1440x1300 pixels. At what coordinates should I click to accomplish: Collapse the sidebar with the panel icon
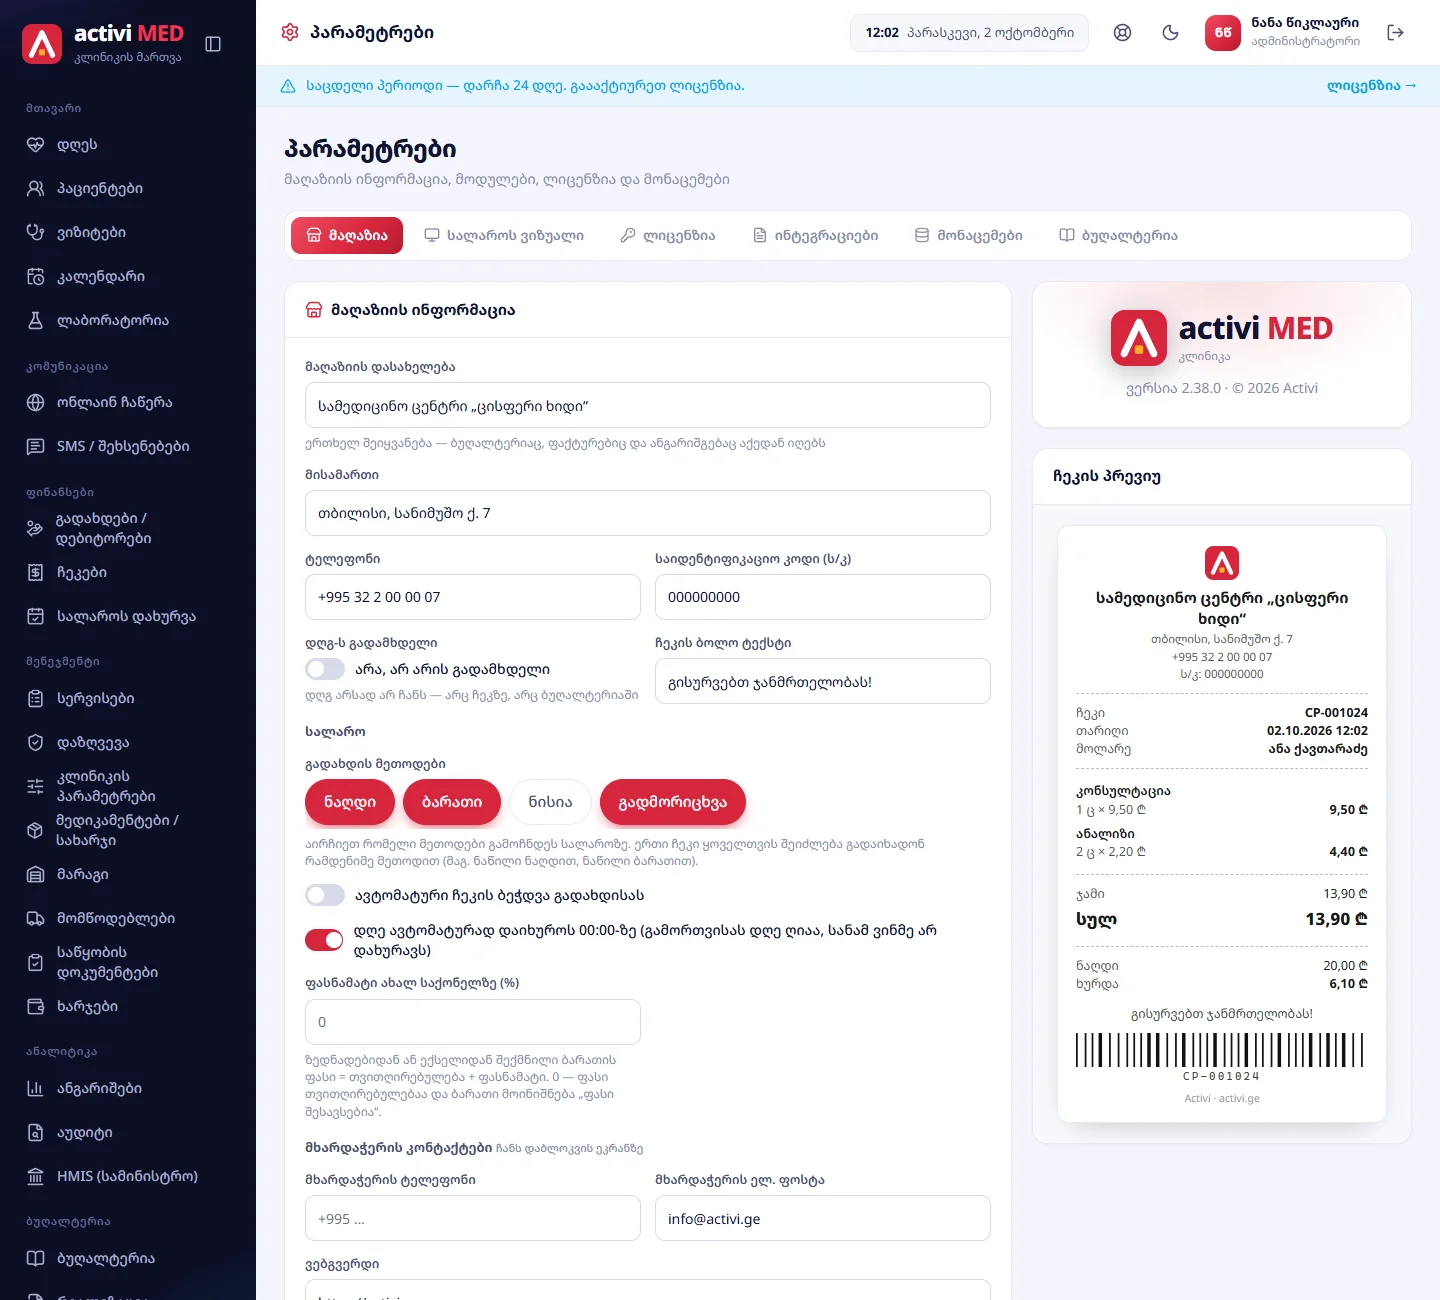click(x=213, y=44)
